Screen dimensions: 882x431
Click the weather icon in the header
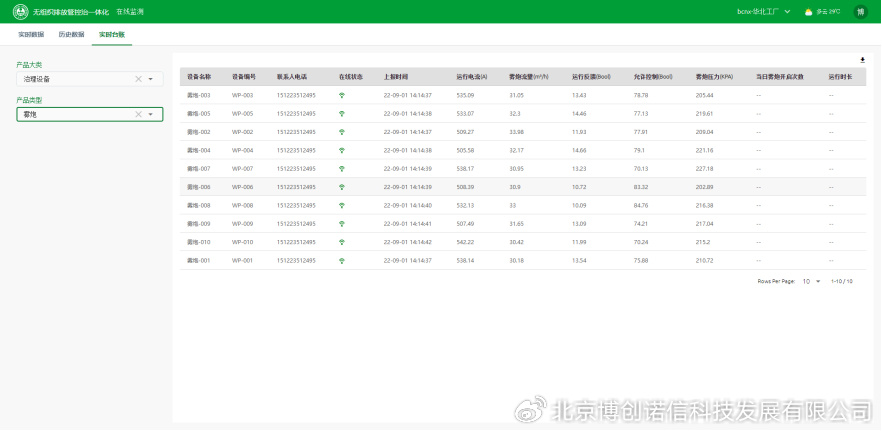(x=807, y=11)
